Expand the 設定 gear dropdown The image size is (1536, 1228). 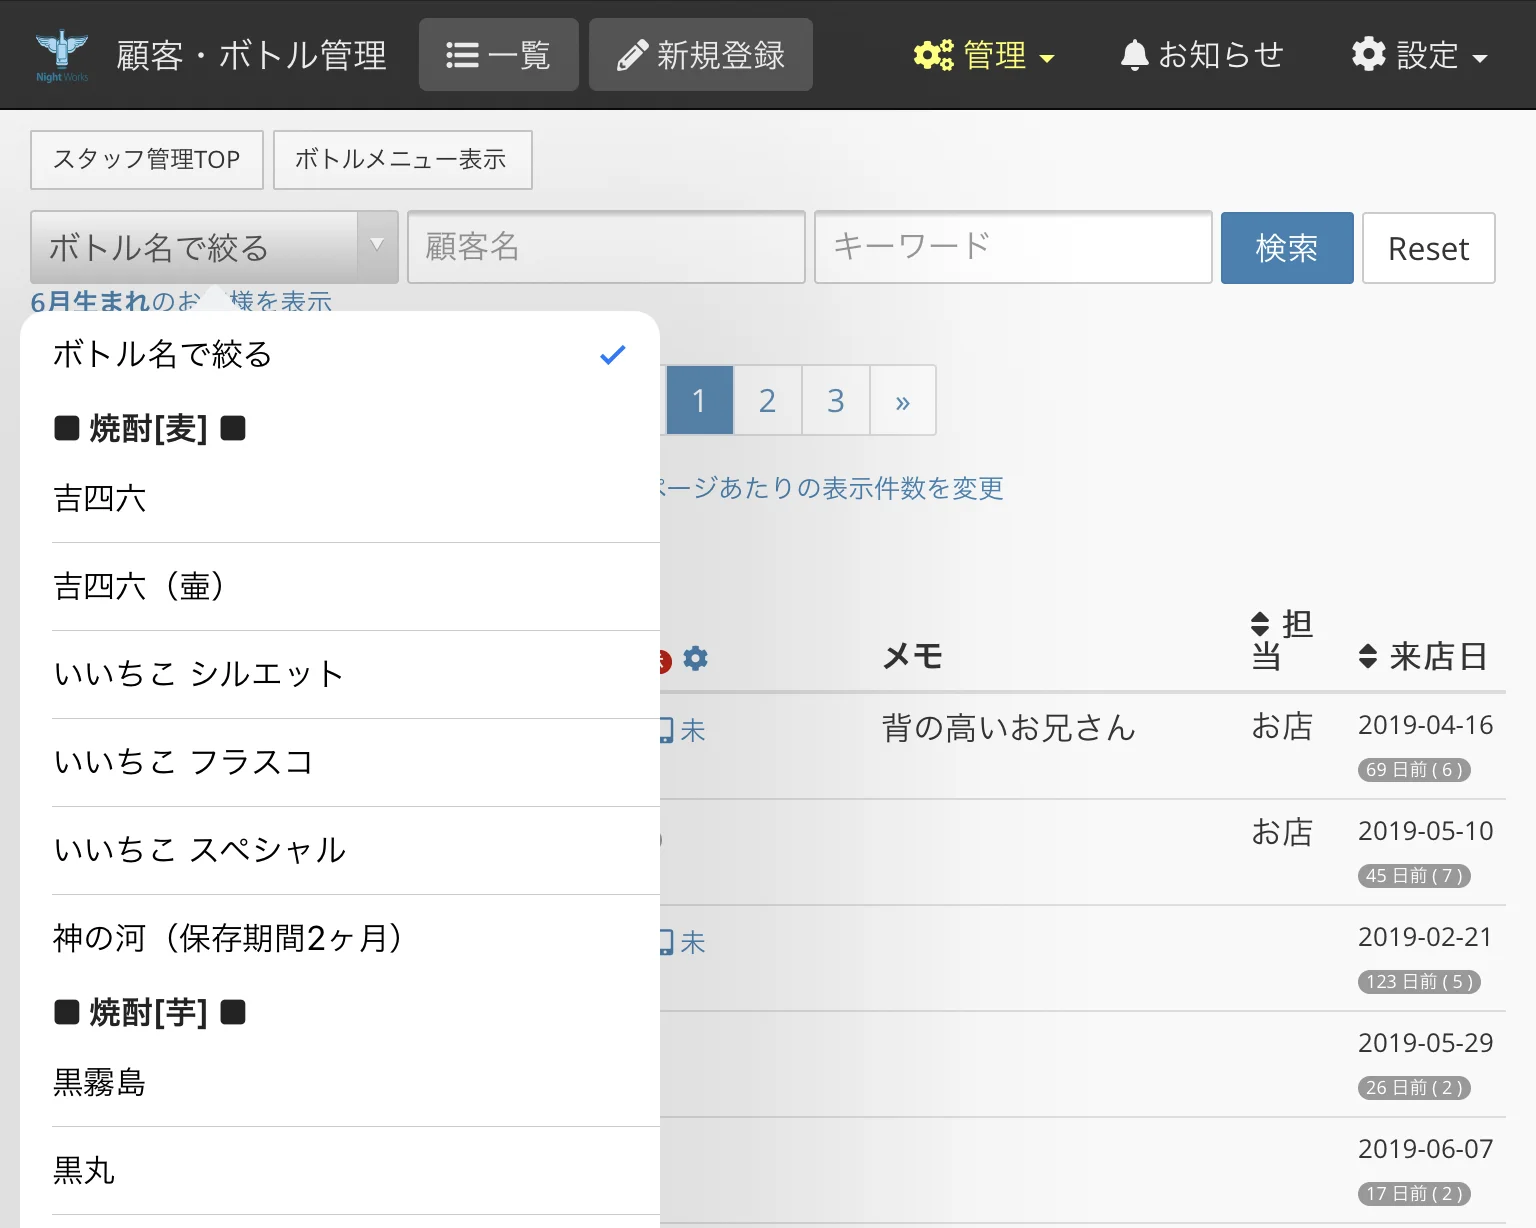point(1420,55)
